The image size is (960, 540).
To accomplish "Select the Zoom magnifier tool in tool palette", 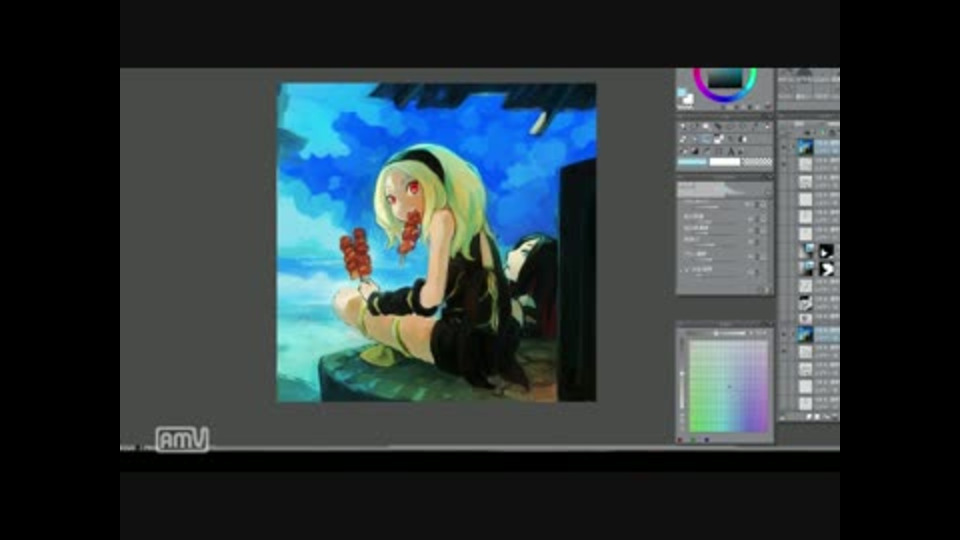I will [x=683, y=126].
